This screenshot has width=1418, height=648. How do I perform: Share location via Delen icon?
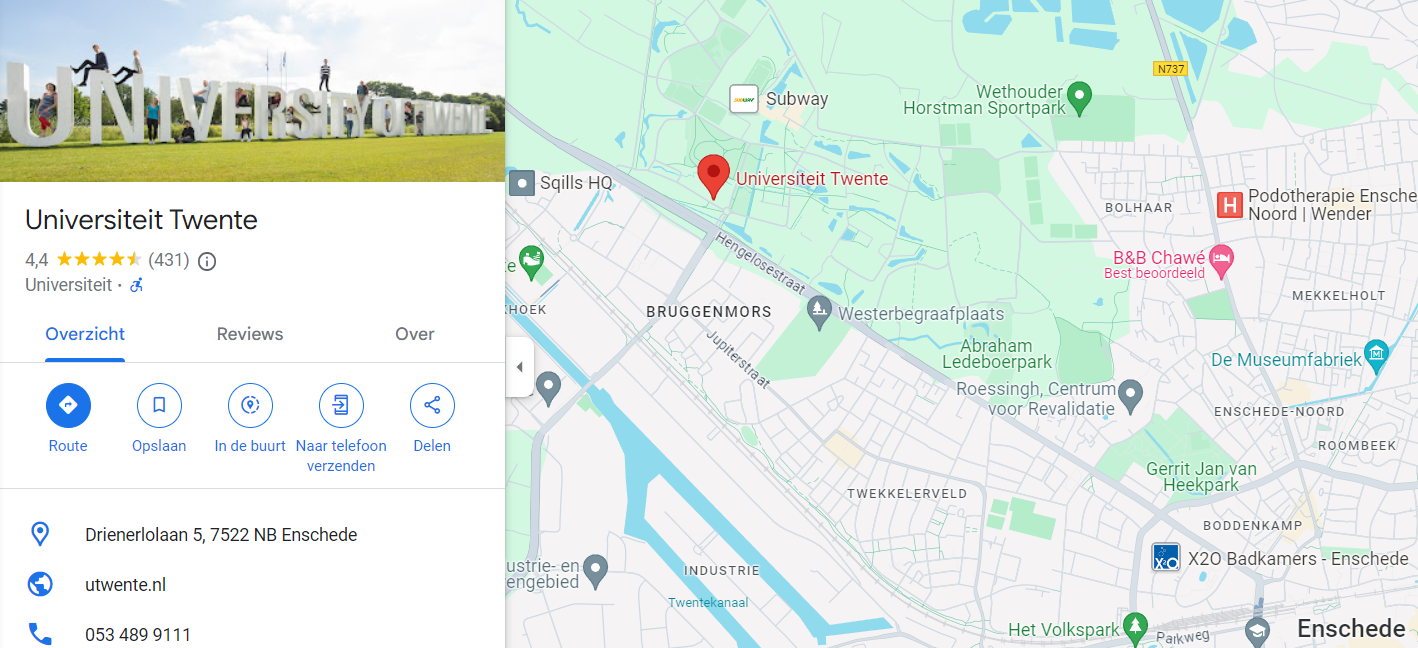[x=432, y=405]
